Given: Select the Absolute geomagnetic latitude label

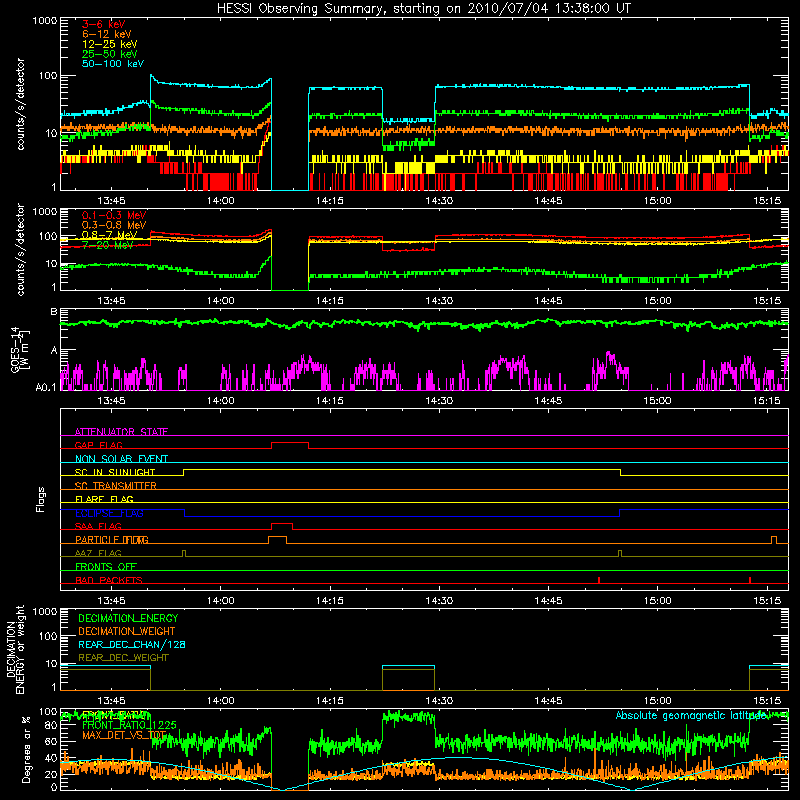Looking at the screenshot, I should point(692,715).
